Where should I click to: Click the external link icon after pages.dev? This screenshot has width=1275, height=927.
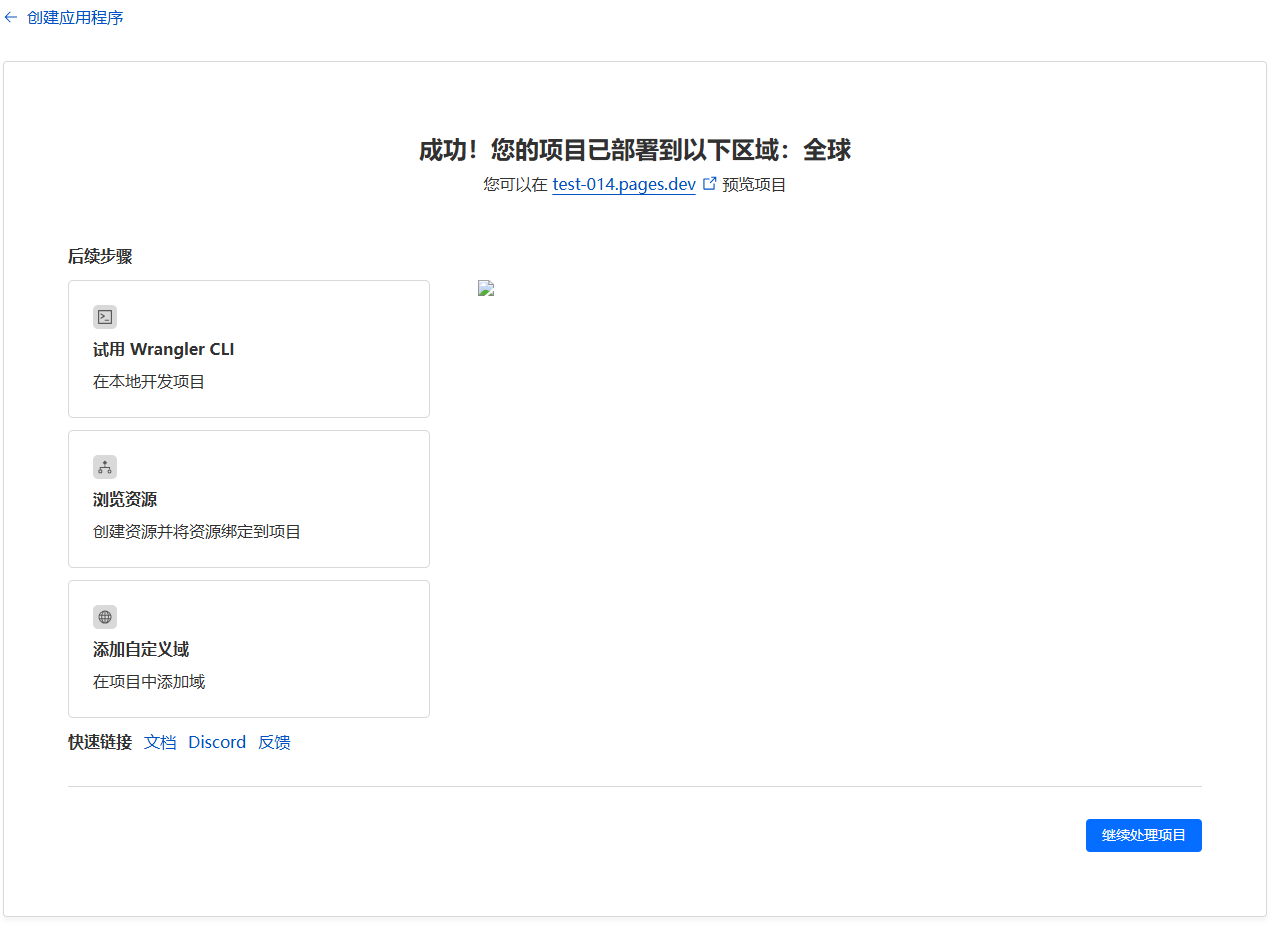(x=710, y=184)
